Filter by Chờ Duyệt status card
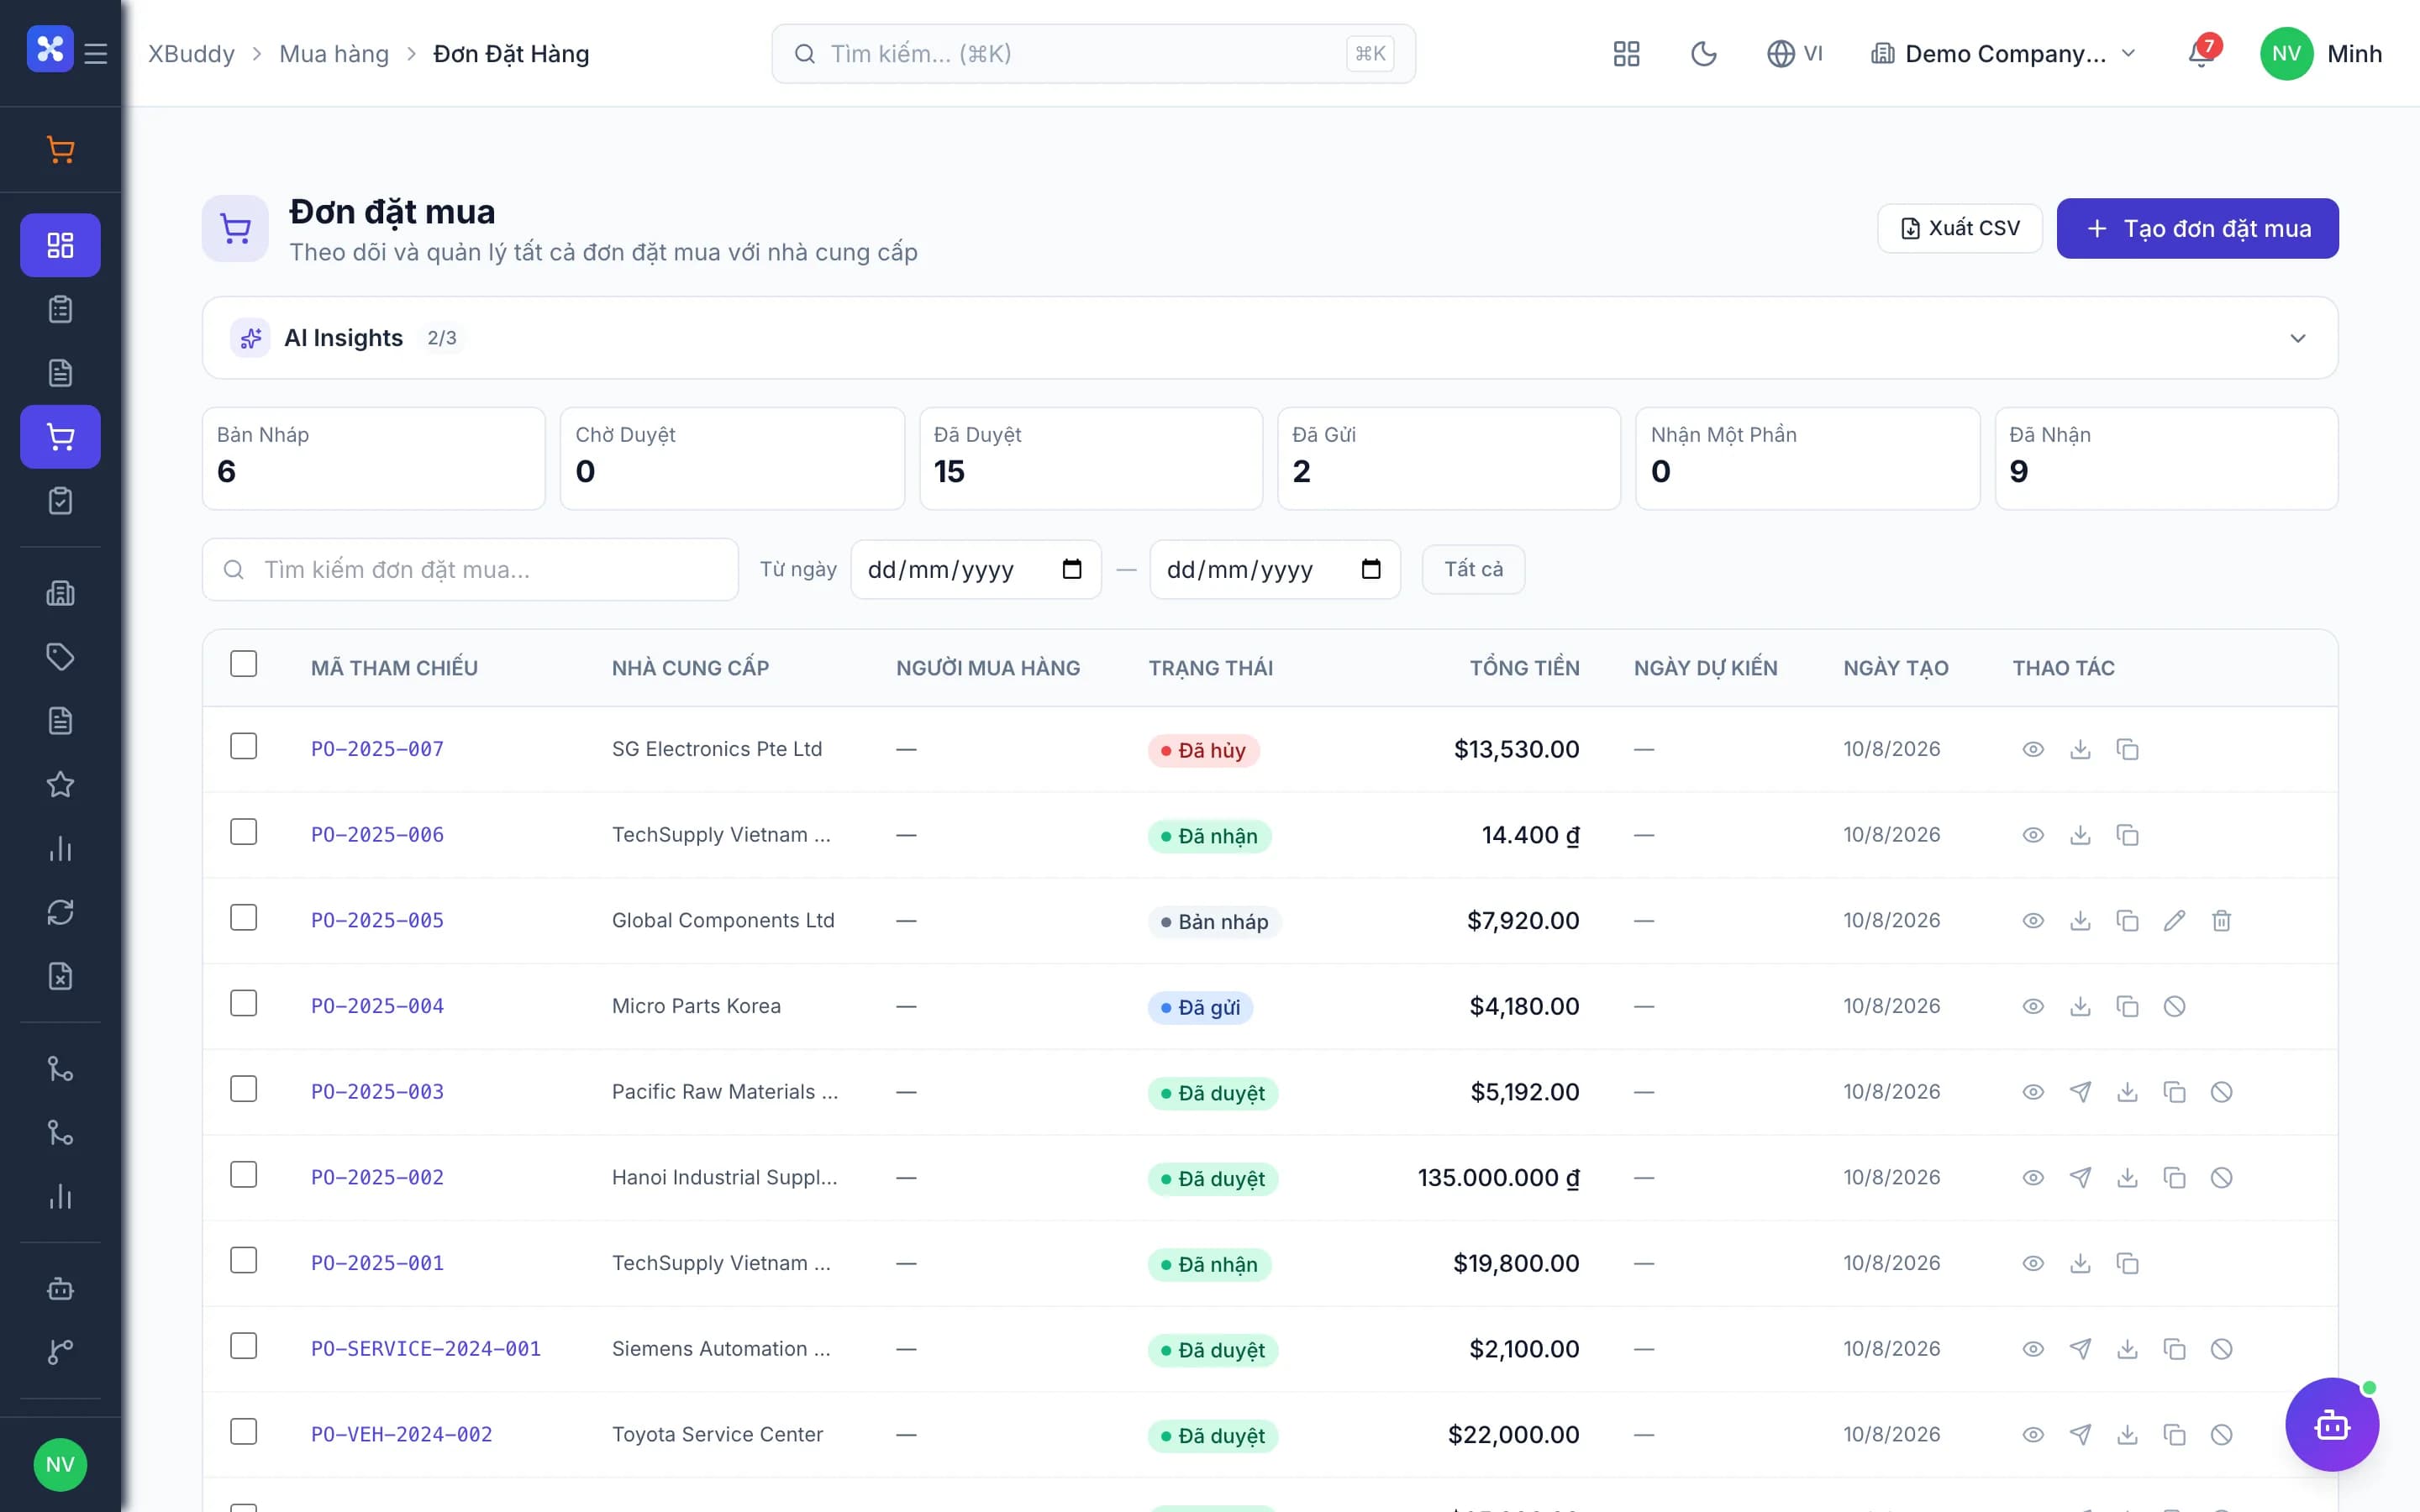2420x1512 pixels. point(732,459)
